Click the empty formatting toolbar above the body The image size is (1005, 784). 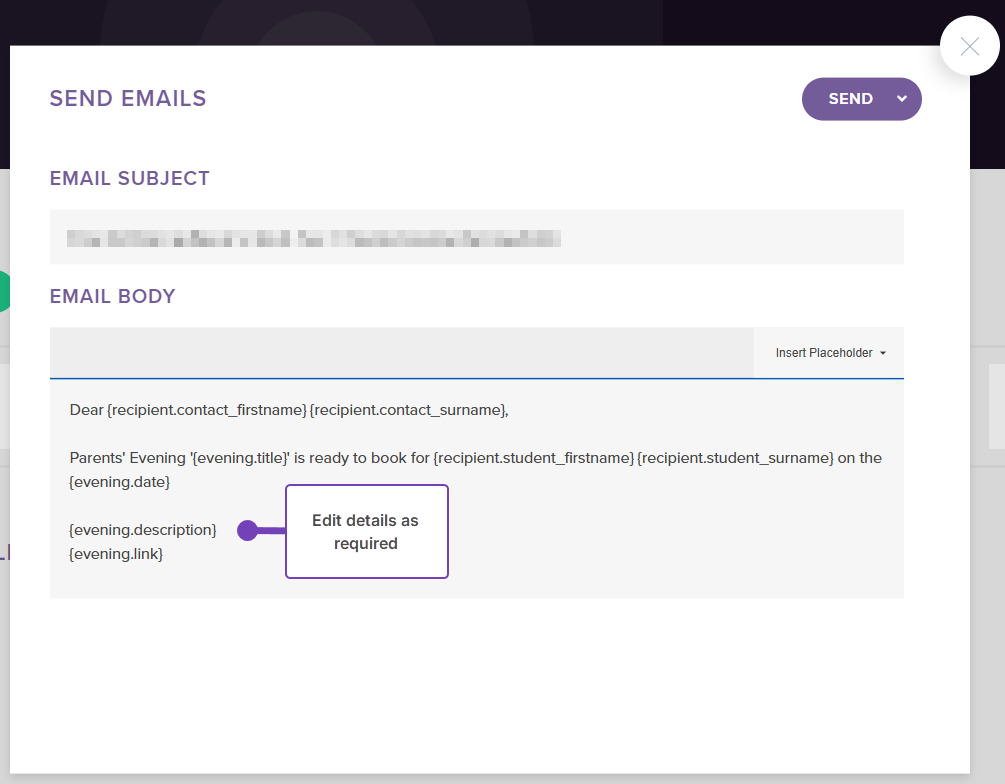pyautogui.click(x=400, y=353)
